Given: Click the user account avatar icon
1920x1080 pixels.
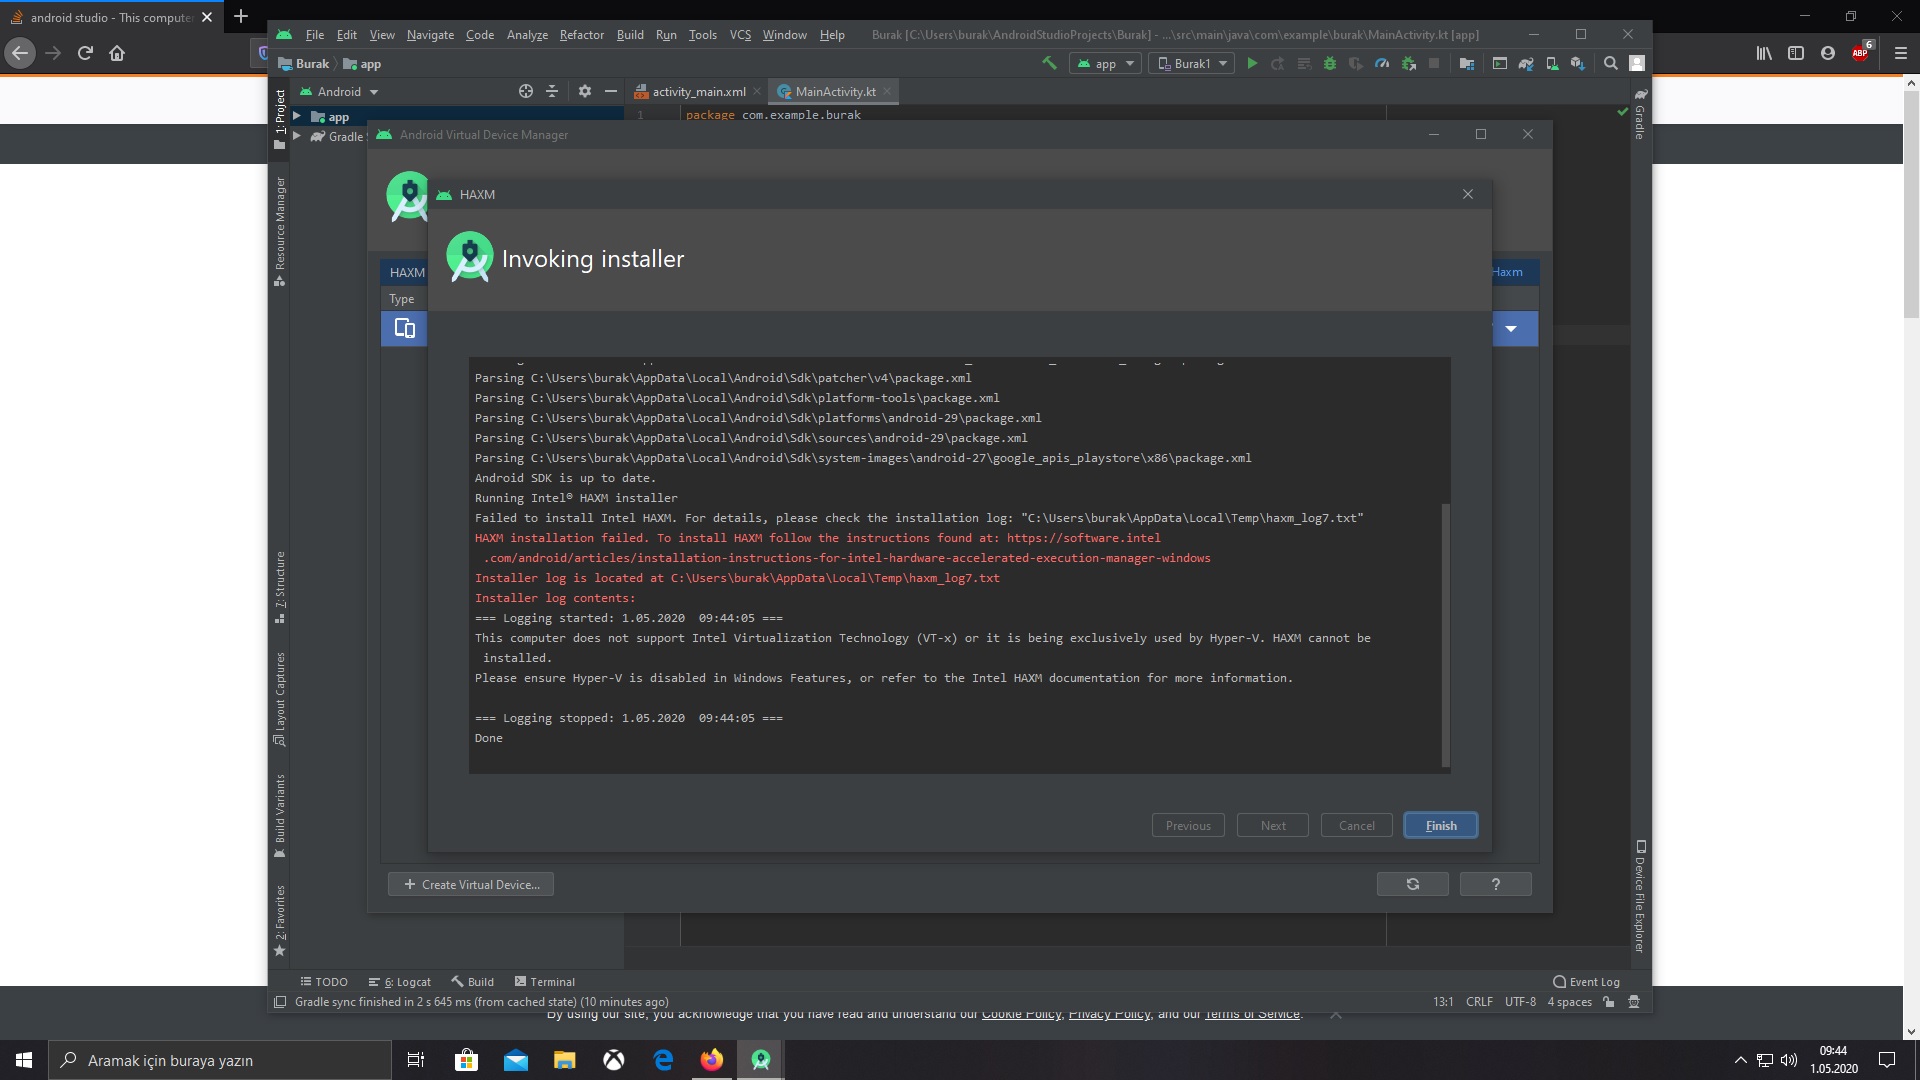Looking at the screenshot, I should tap(1637, 63).
